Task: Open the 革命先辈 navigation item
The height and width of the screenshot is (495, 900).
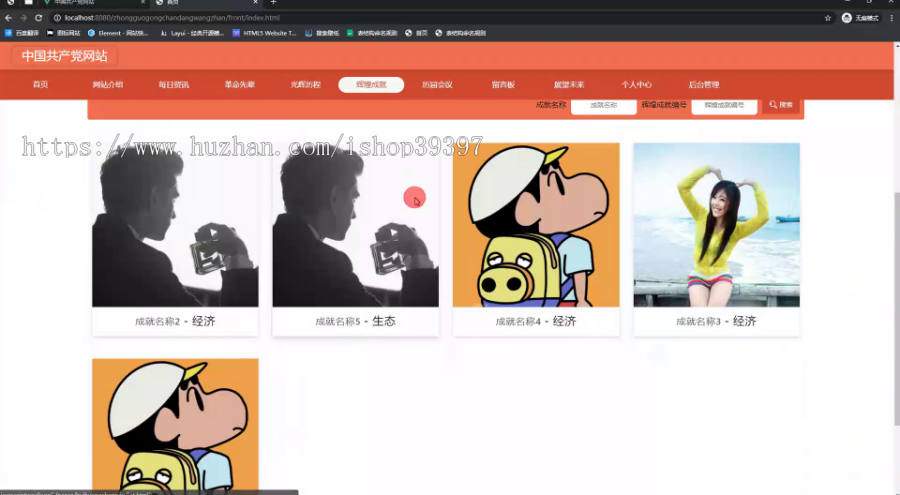Action: click(239, 84)
